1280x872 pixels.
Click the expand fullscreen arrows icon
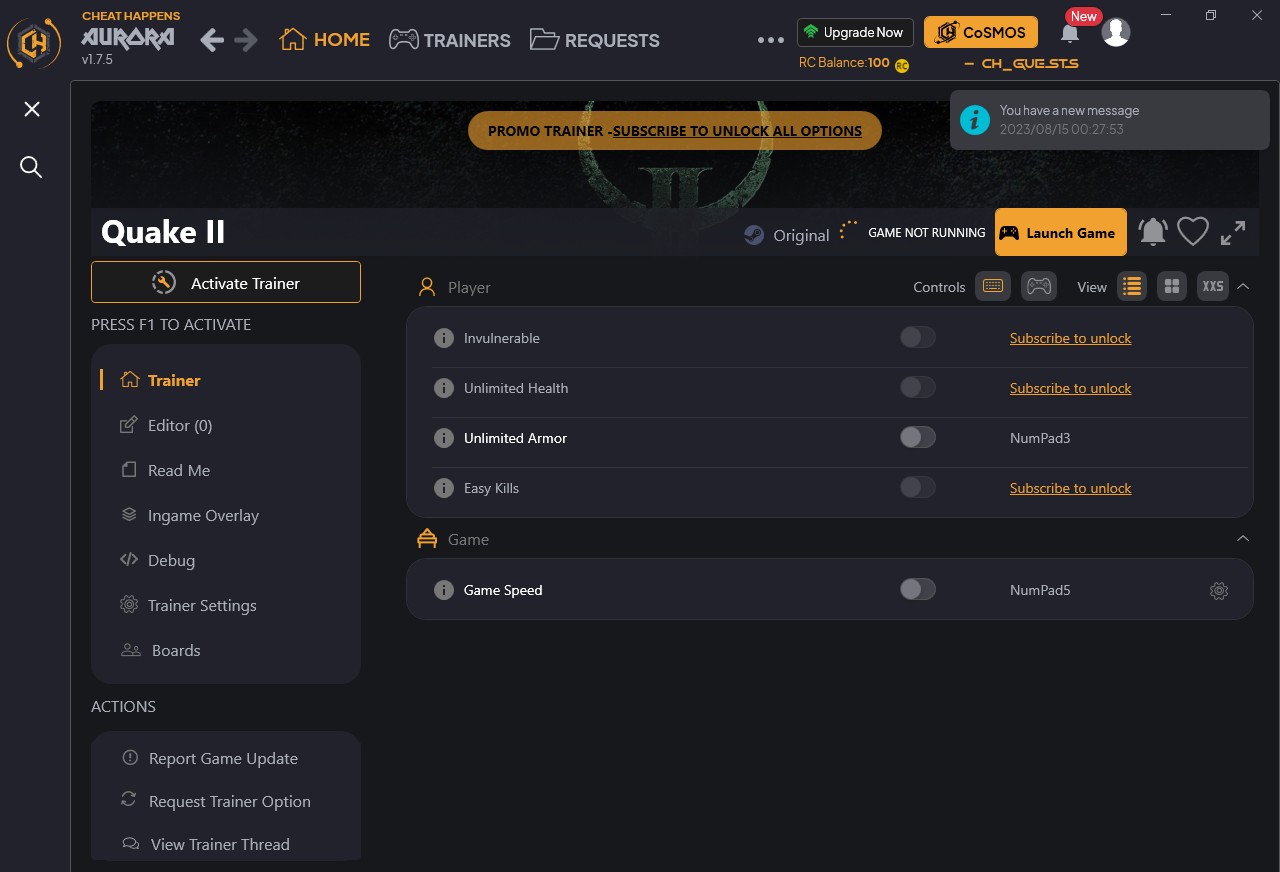point(1233,232)
